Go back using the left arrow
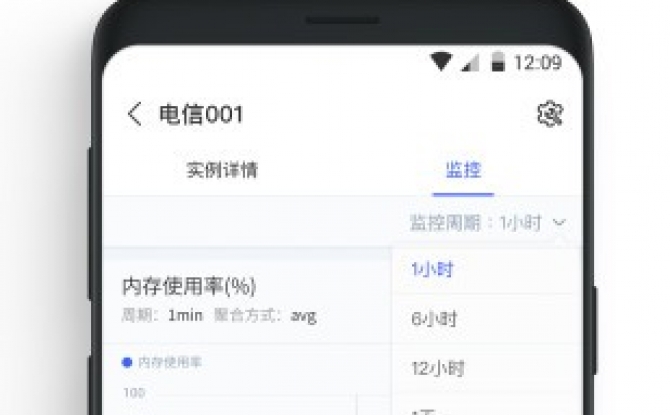Screen dimensions: 670x415 click(135, 114)
